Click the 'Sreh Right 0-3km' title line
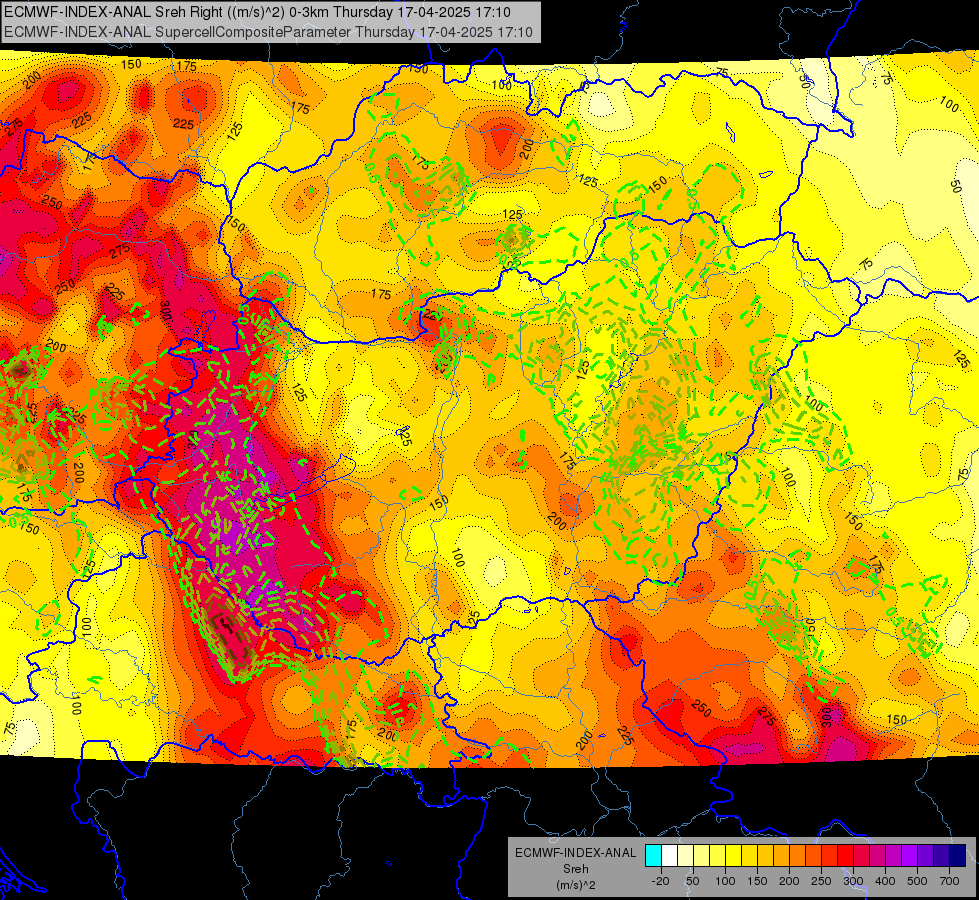This screenshot has width=979, height=900. click(257, 12)
